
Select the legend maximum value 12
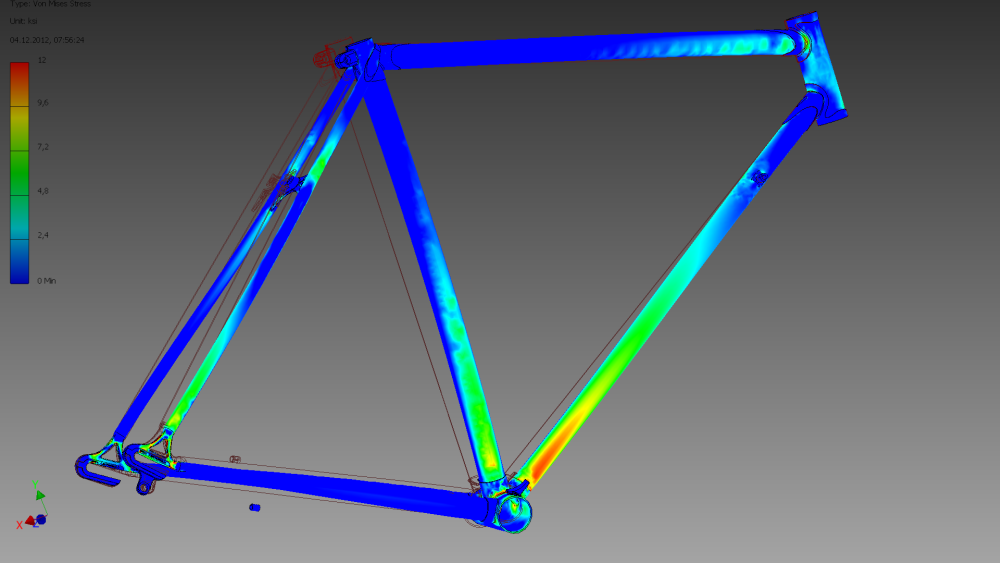pyautogui.click(x=42, y=60)
